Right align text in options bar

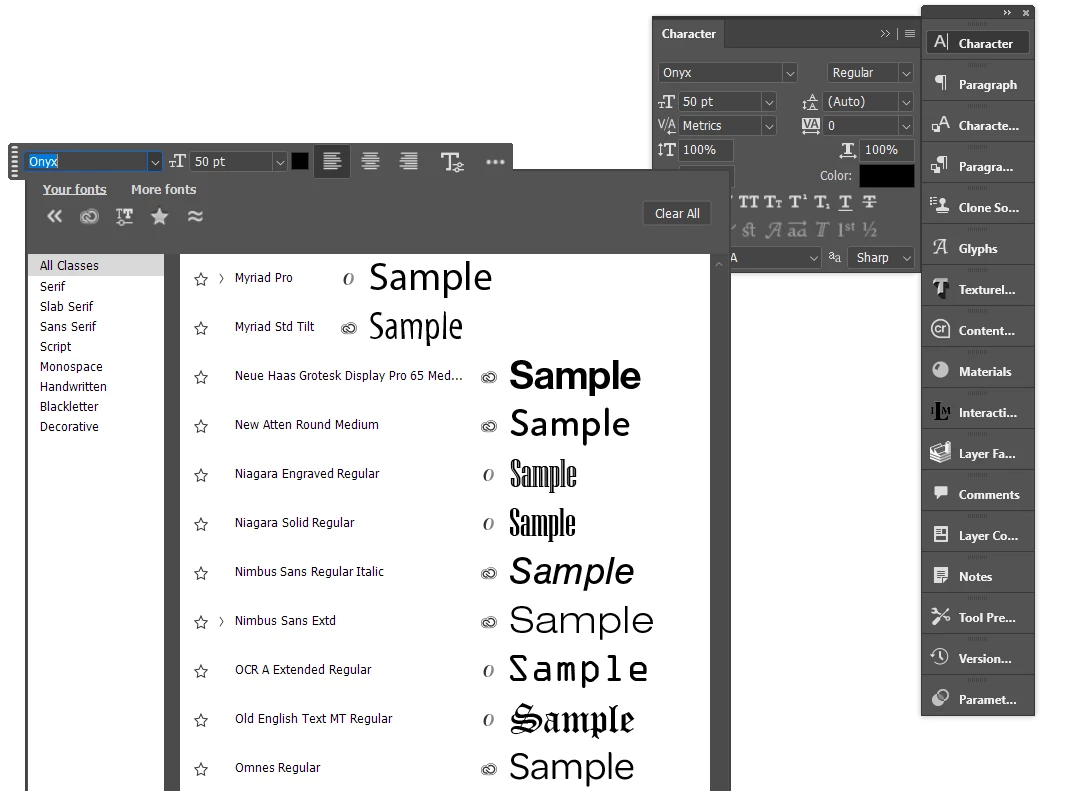pos(409,161)
